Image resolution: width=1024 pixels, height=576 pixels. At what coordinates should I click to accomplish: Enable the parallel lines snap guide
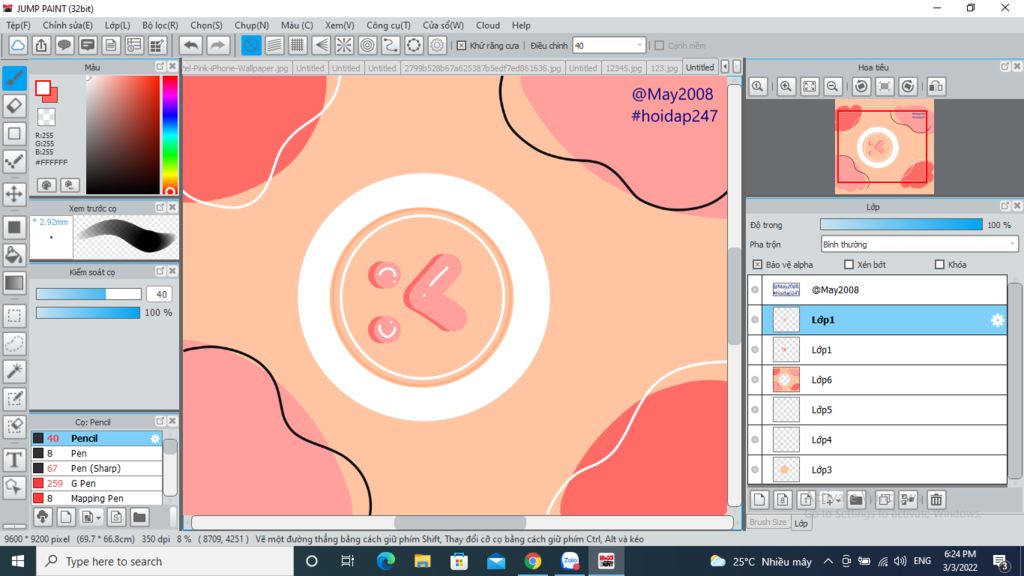(274, 45)
